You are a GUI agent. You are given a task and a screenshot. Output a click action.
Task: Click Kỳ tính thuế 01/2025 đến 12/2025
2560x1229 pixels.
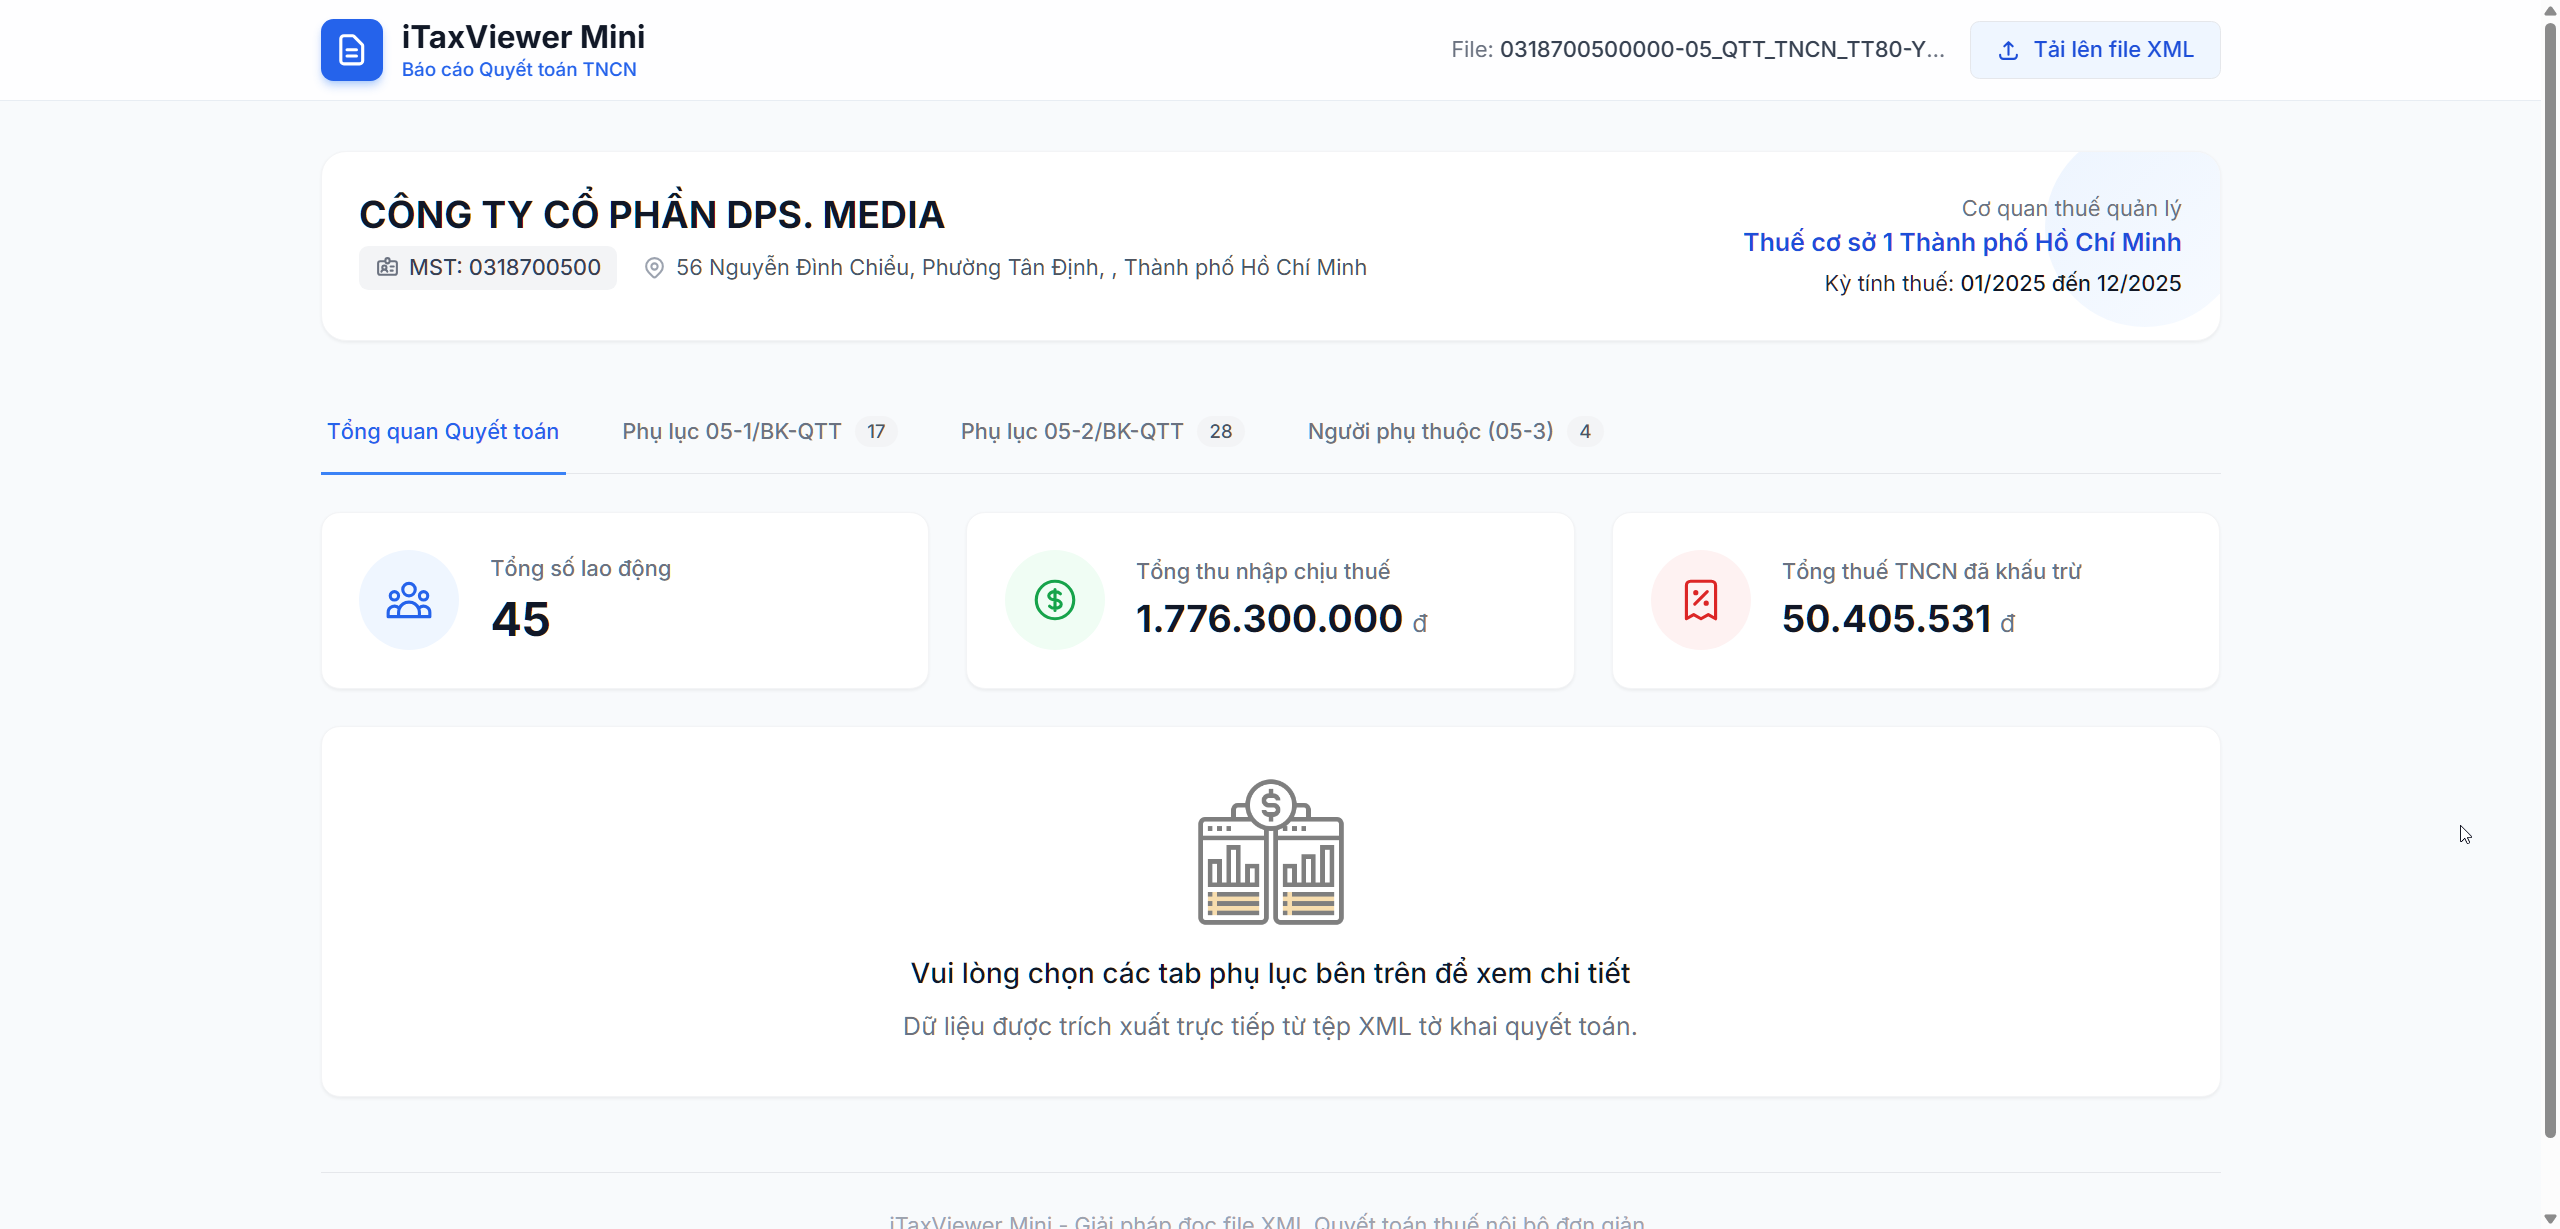(2003, 284)
